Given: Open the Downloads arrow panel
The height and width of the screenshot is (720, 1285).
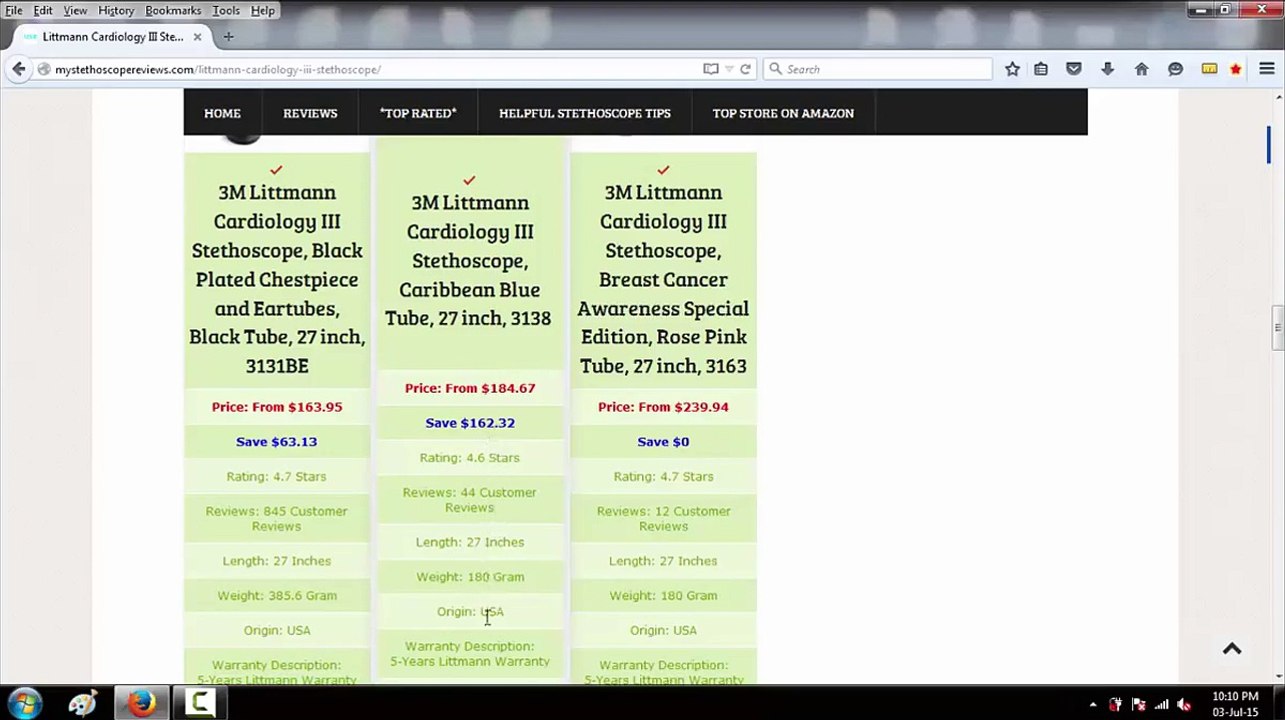Looking at the screenshot, I should (1107, 69).
